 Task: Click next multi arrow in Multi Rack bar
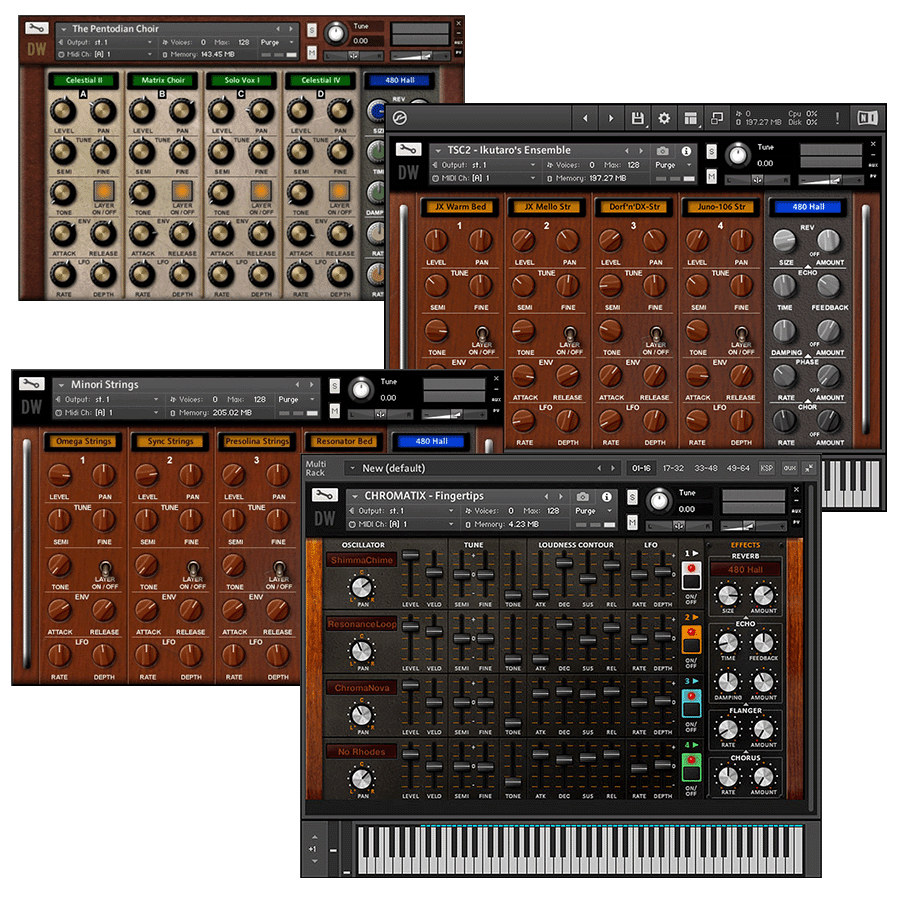(x=613, y=468)
